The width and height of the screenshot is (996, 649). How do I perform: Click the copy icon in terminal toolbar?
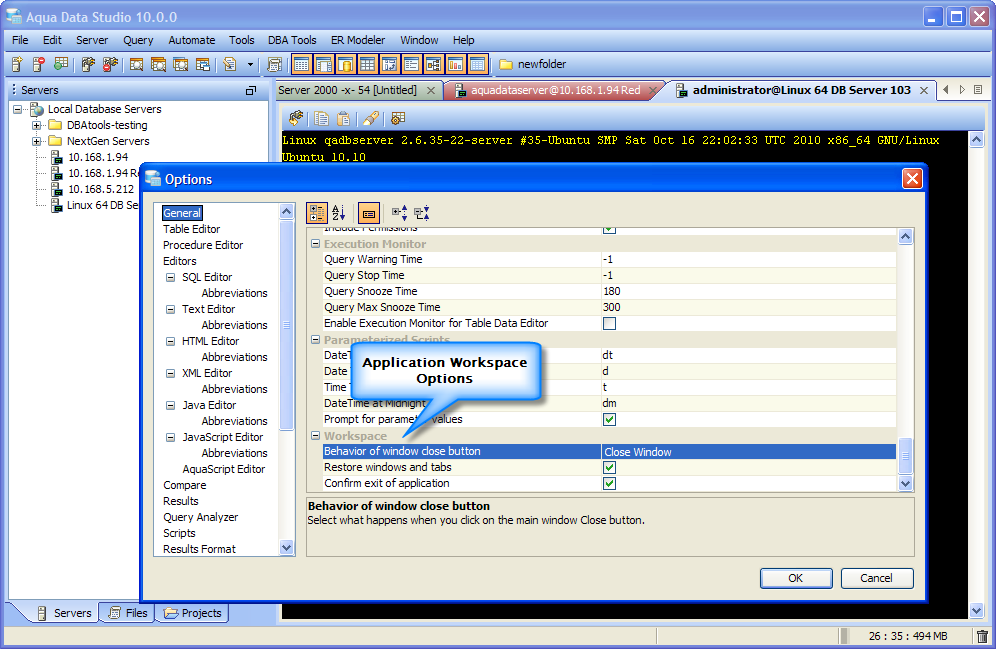coord(322,119)
